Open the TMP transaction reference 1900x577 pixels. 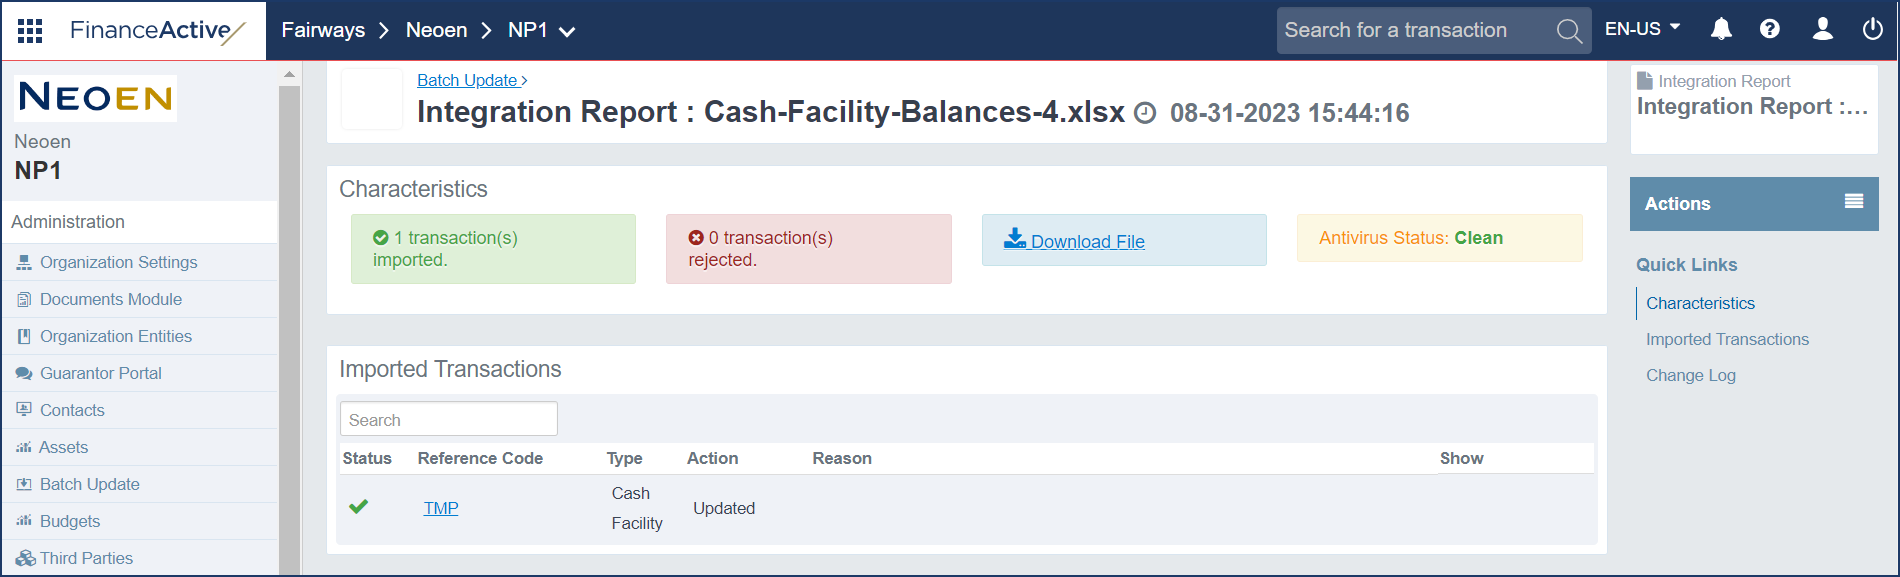point(440,507)
